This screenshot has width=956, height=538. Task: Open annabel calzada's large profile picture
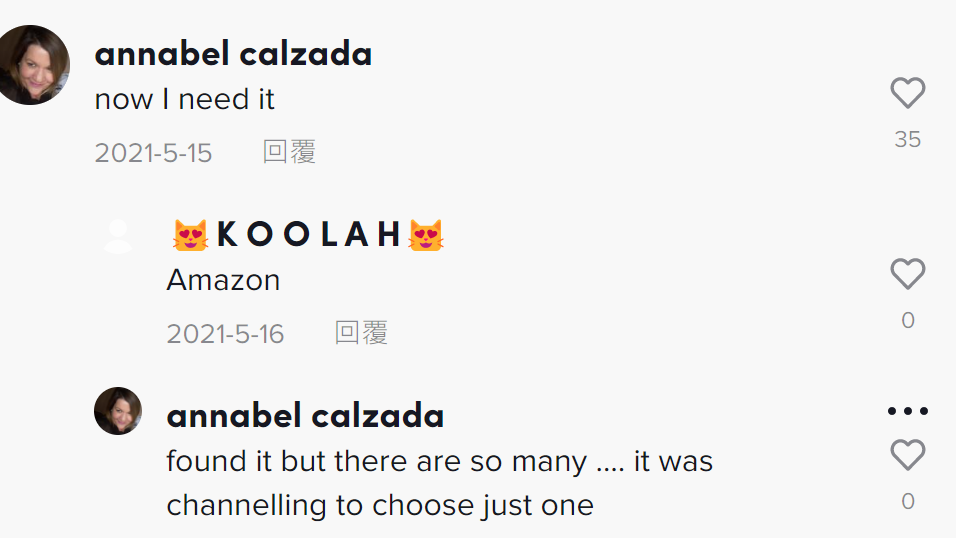coord(31,65)
